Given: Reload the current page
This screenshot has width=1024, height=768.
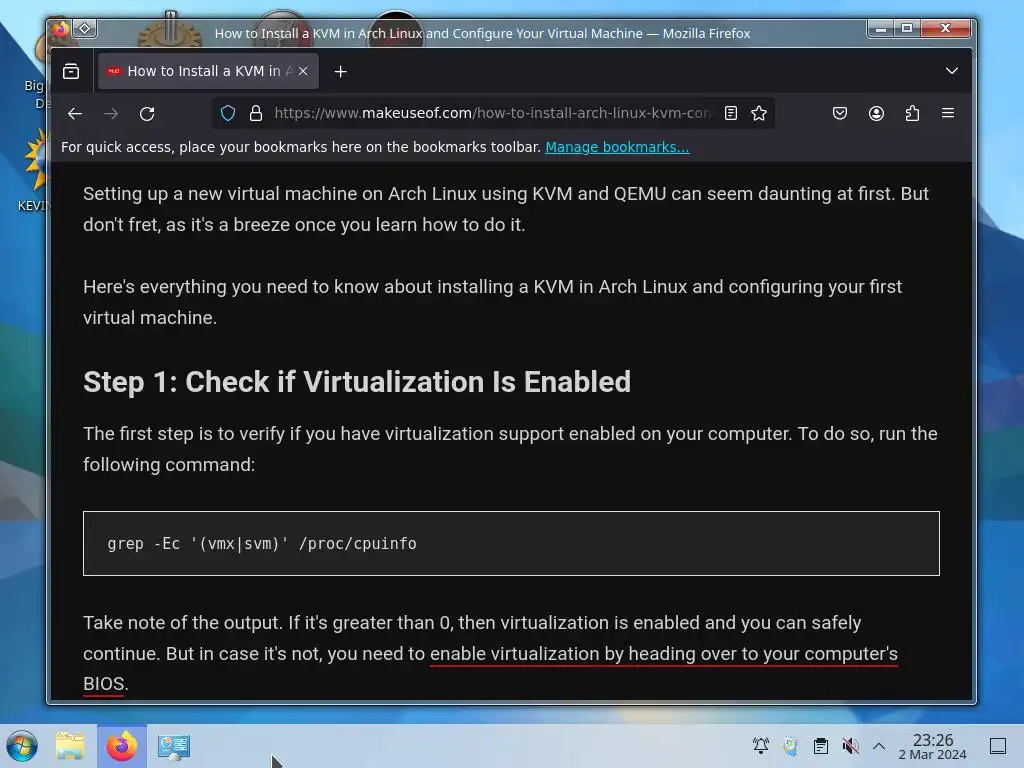Looking at the screenshot, I should pyautogui.click(x=147, y=114).
